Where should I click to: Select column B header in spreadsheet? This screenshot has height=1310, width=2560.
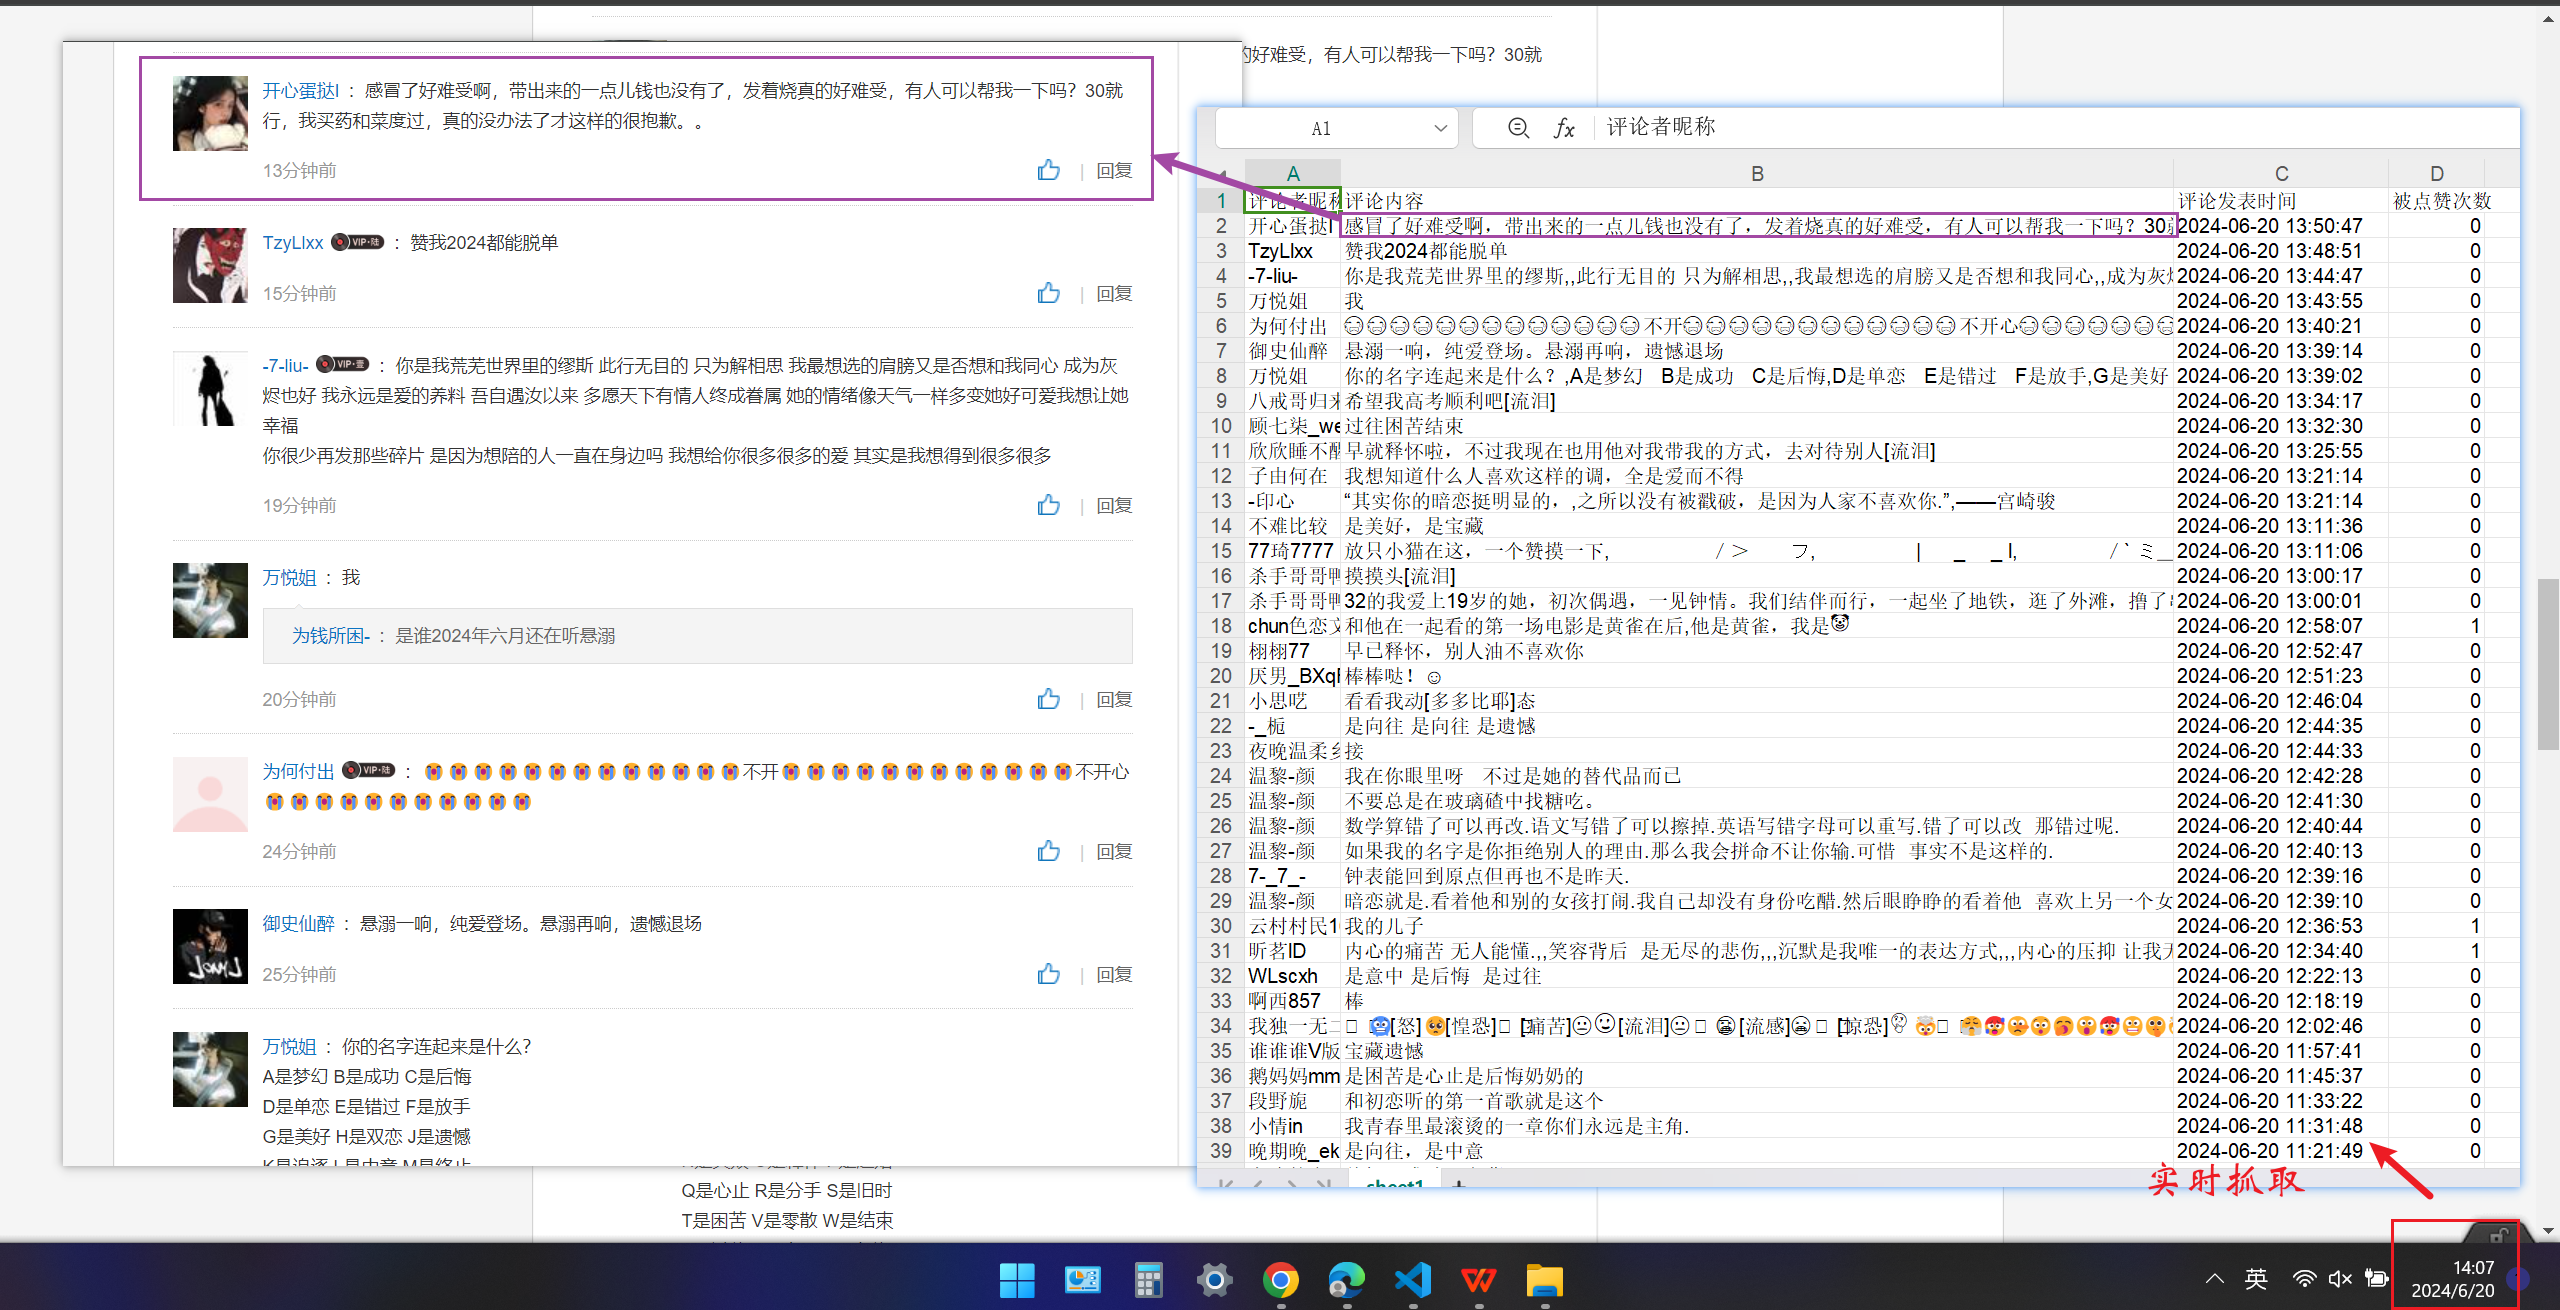point(1757,173)
